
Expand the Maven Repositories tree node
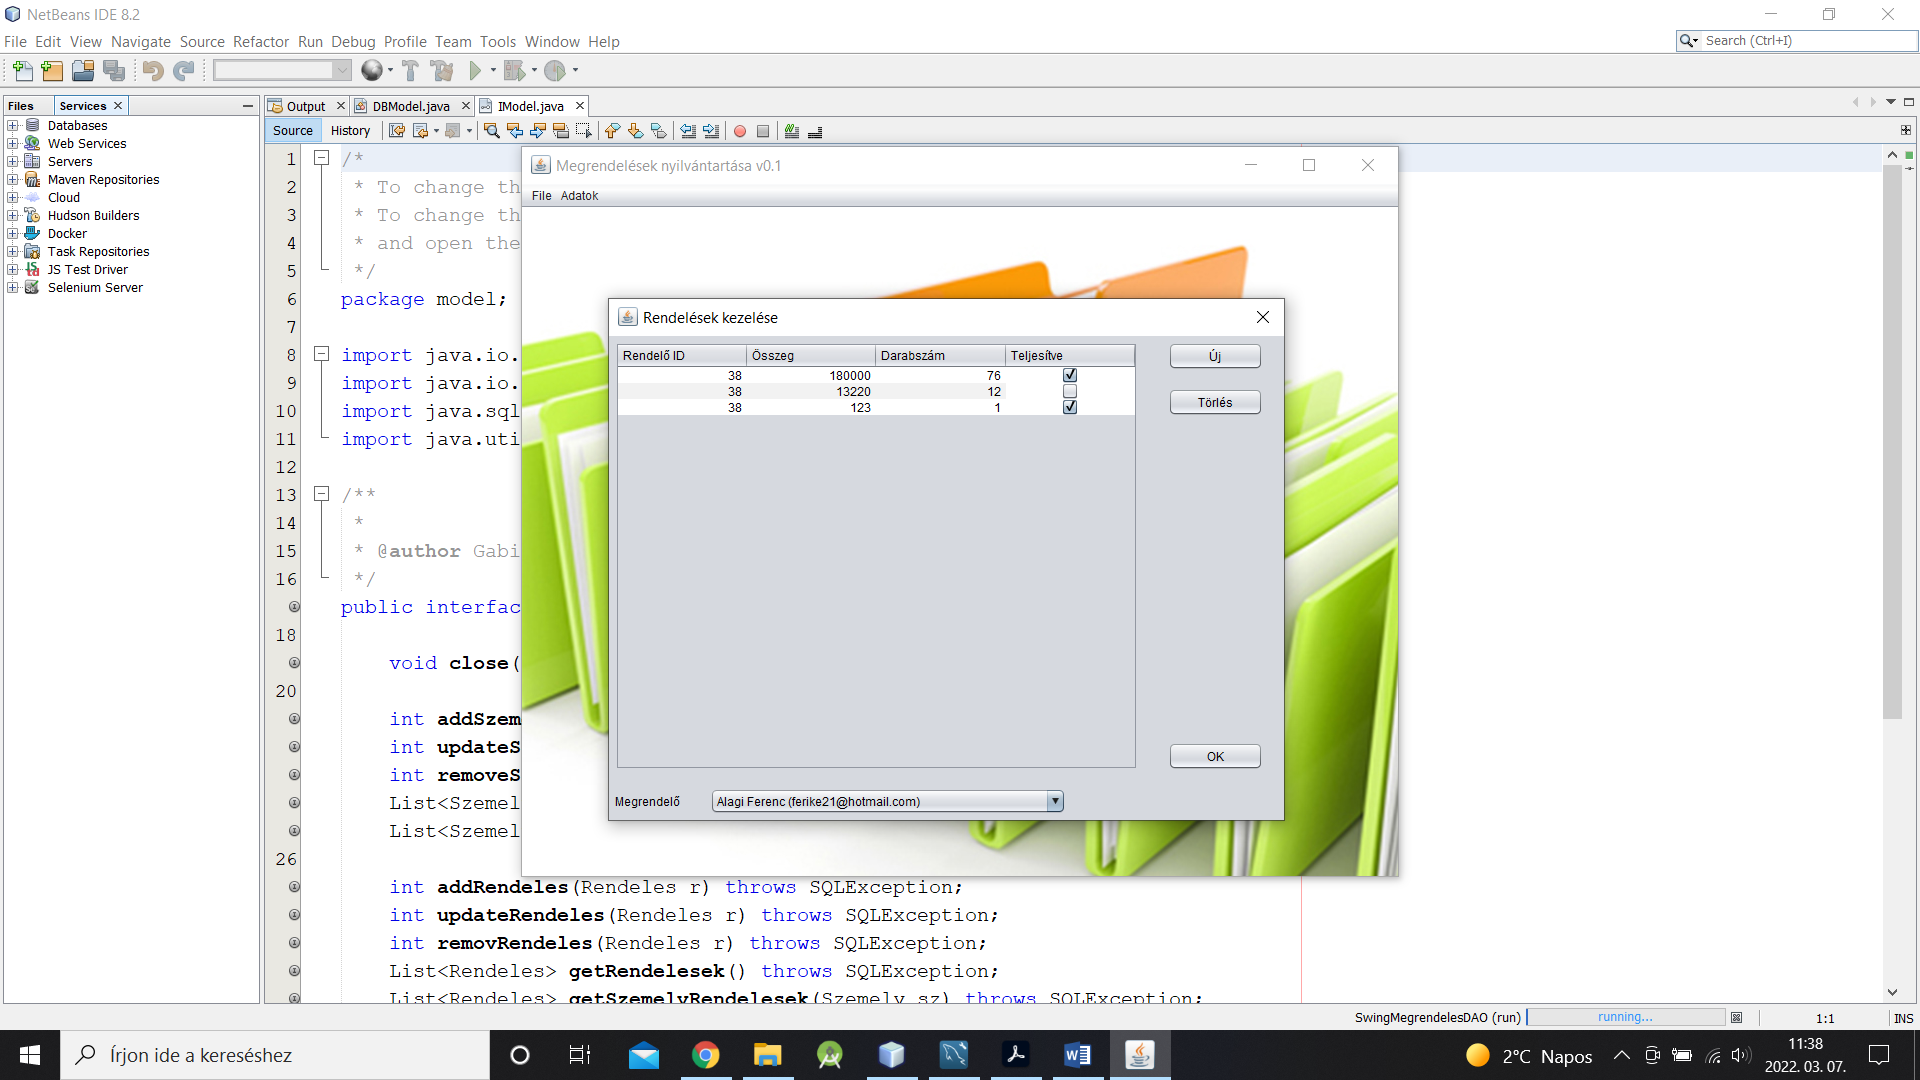coord(13,179)
